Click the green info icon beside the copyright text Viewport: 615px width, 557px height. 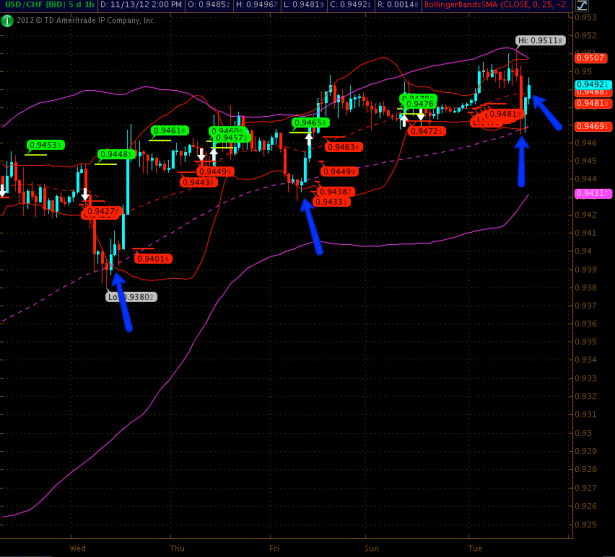[6, 18]
